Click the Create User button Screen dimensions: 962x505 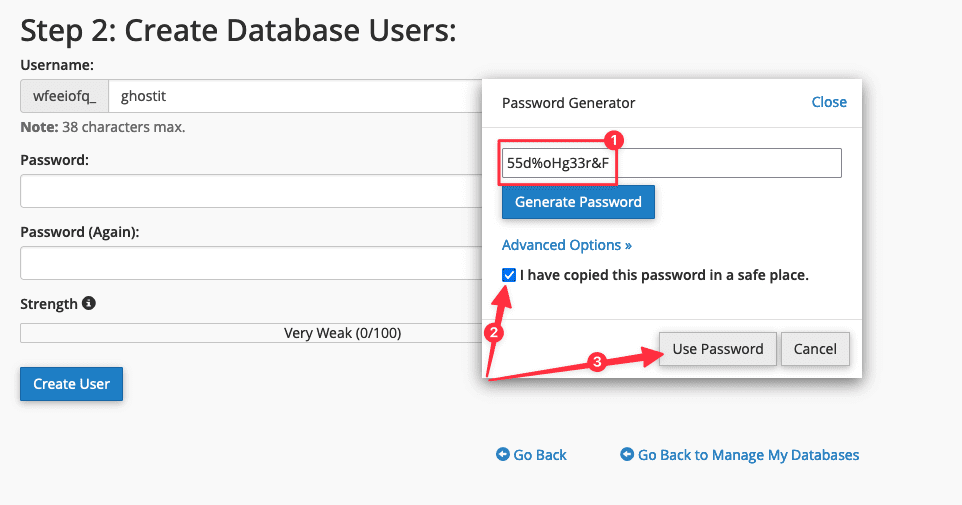coord(71,384)
